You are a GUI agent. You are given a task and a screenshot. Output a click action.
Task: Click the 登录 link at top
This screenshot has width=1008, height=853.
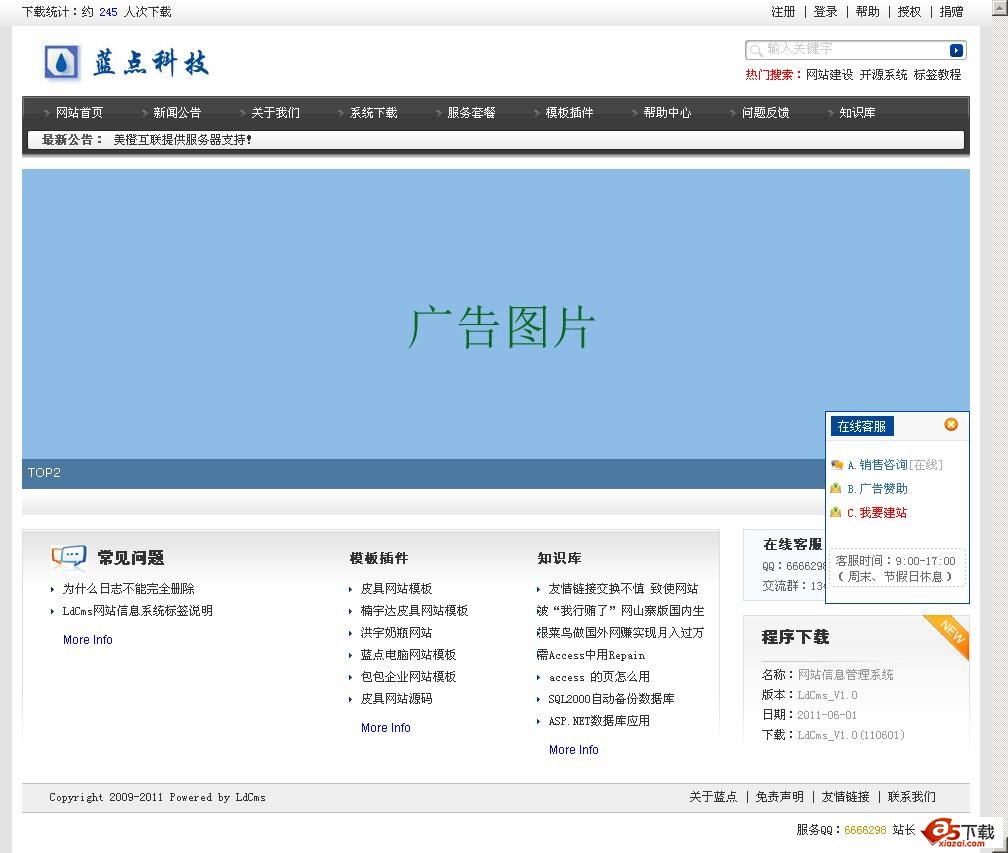tap(825, 12)
